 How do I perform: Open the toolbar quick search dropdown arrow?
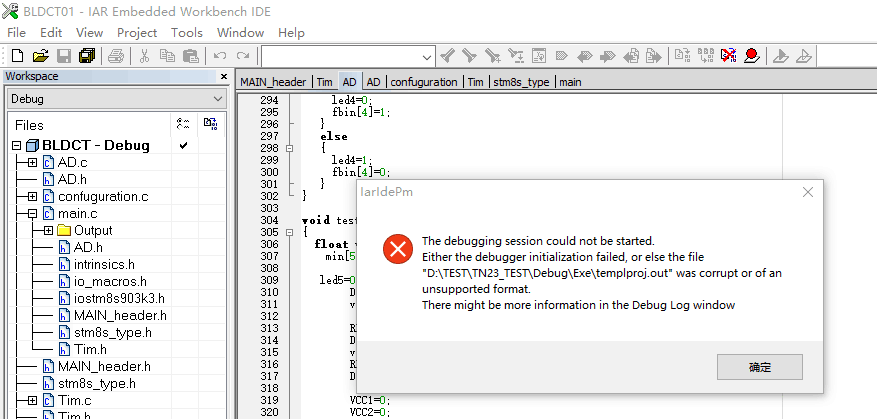pos(427,57)
